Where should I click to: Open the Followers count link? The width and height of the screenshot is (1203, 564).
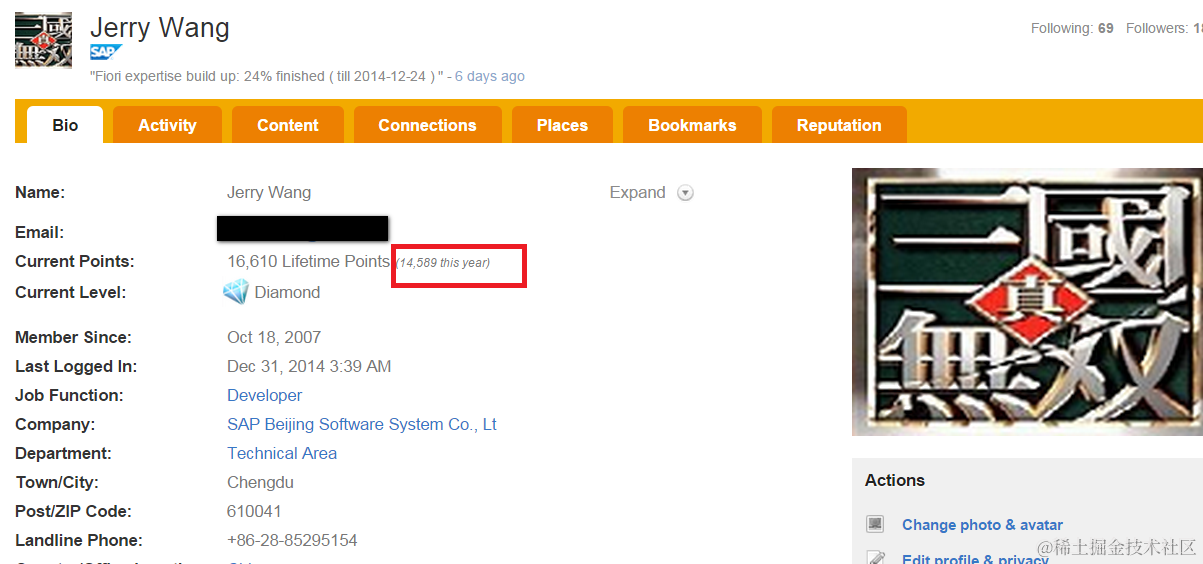tap(1164, 28)
